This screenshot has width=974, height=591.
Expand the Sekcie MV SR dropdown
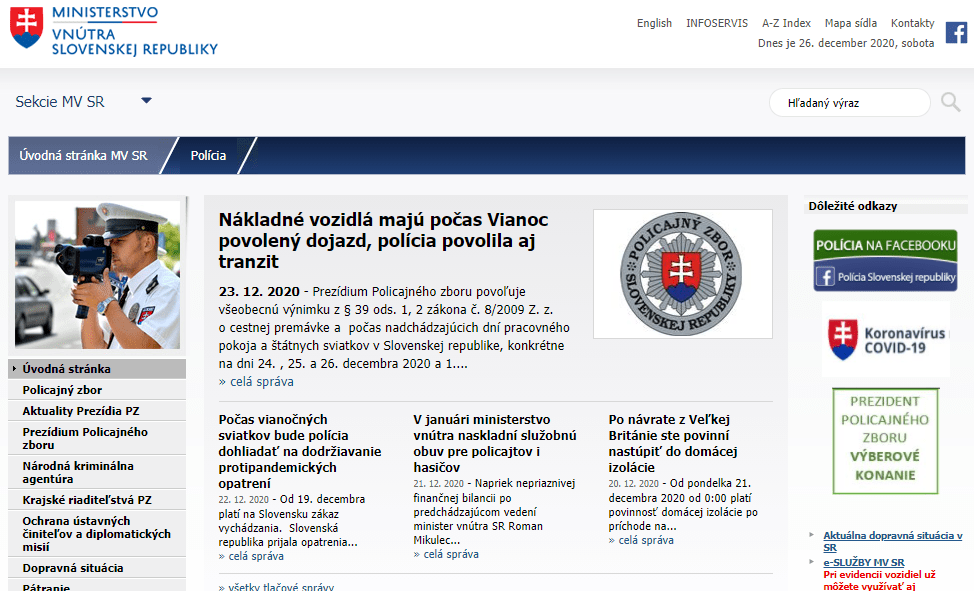pos(146,101)
